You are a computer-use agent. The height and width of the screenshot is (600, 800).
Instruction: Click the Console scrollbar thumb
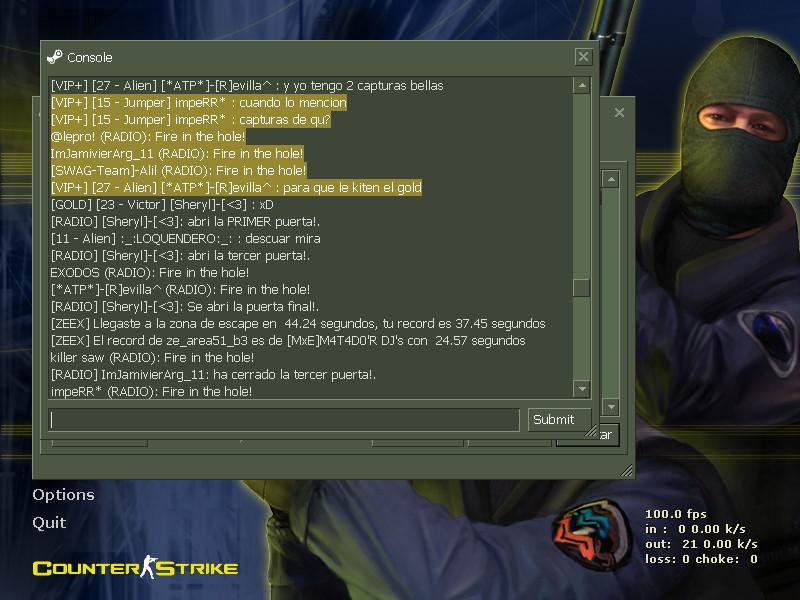582,288
